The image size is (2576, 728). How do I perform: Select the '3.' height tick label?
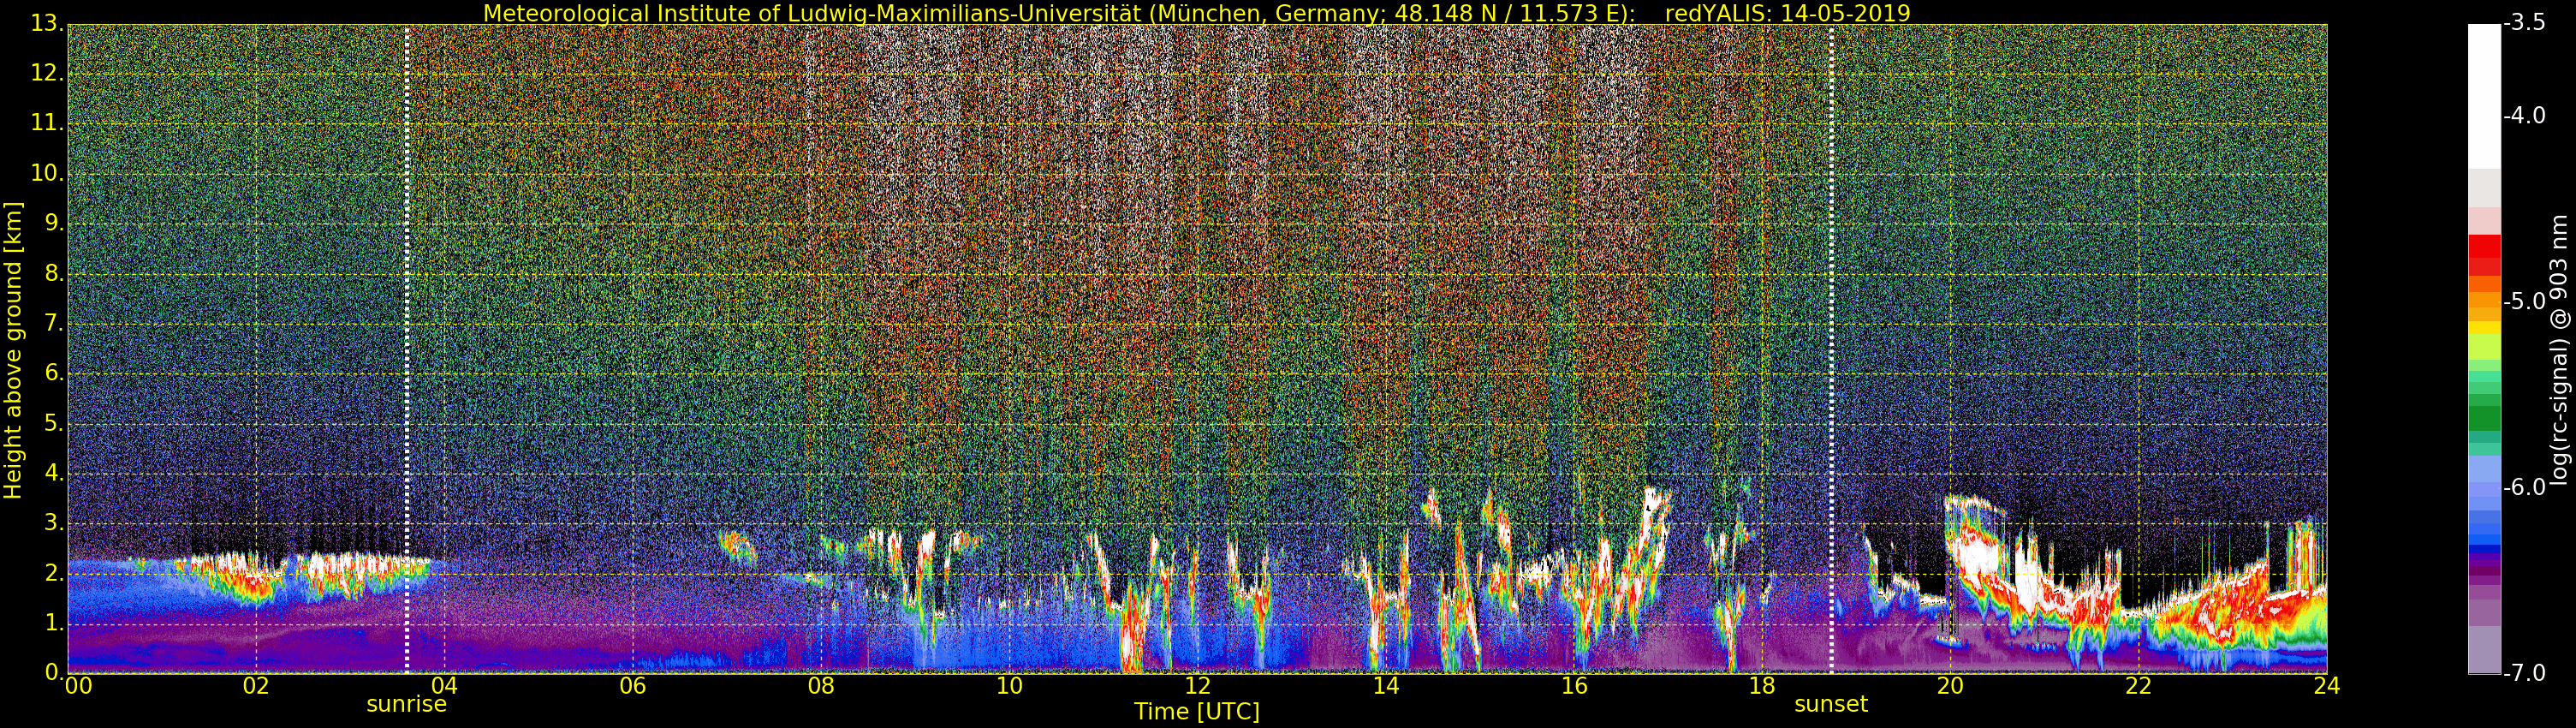tap(54, 523)
